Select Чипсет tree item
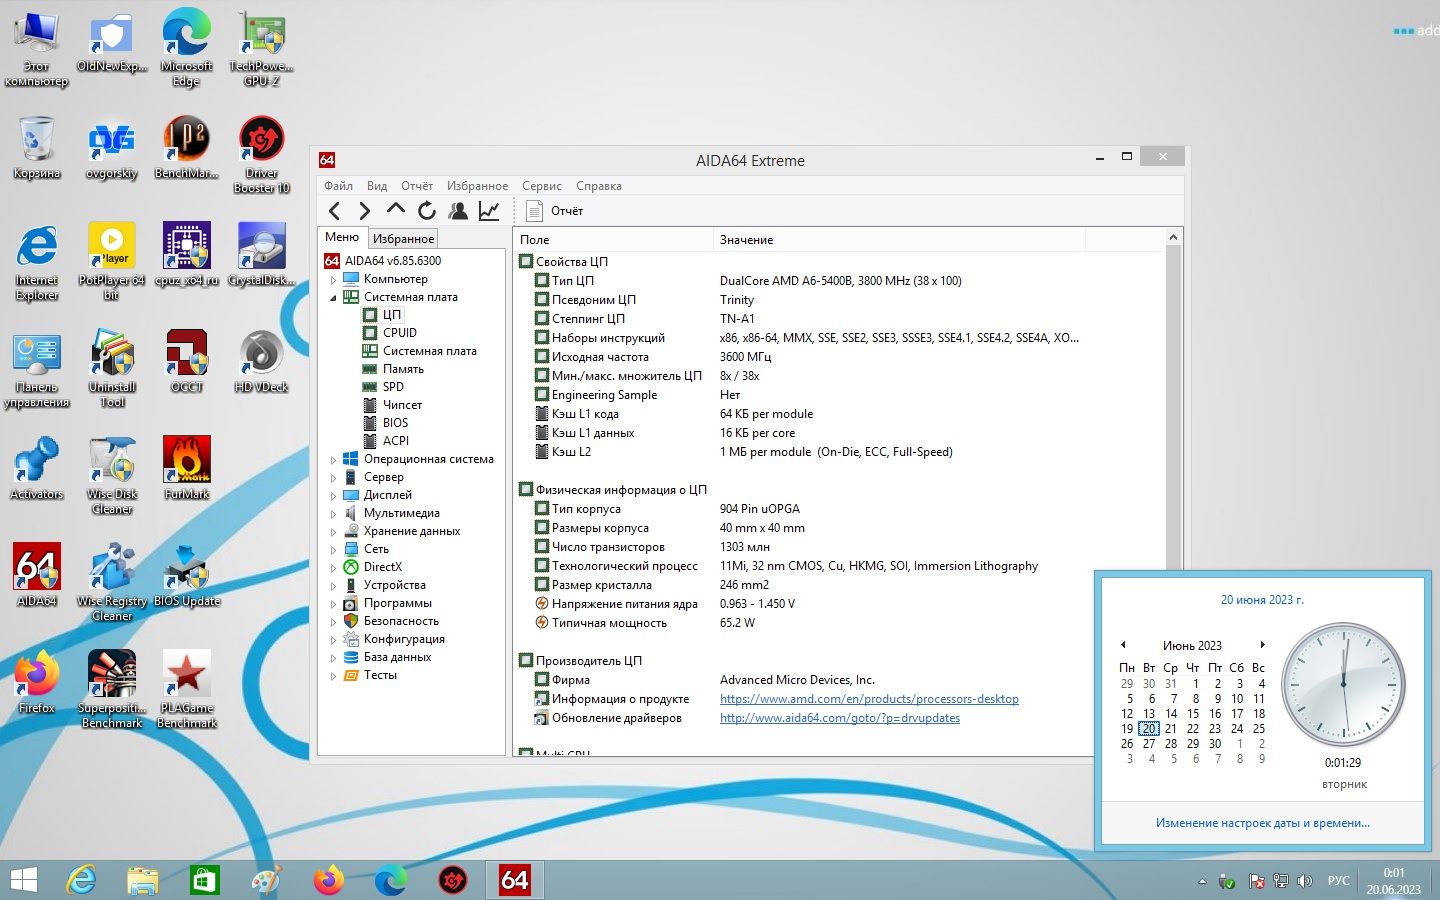The height and width of the screenshot is (900, 1440). (x=402, y=405)
